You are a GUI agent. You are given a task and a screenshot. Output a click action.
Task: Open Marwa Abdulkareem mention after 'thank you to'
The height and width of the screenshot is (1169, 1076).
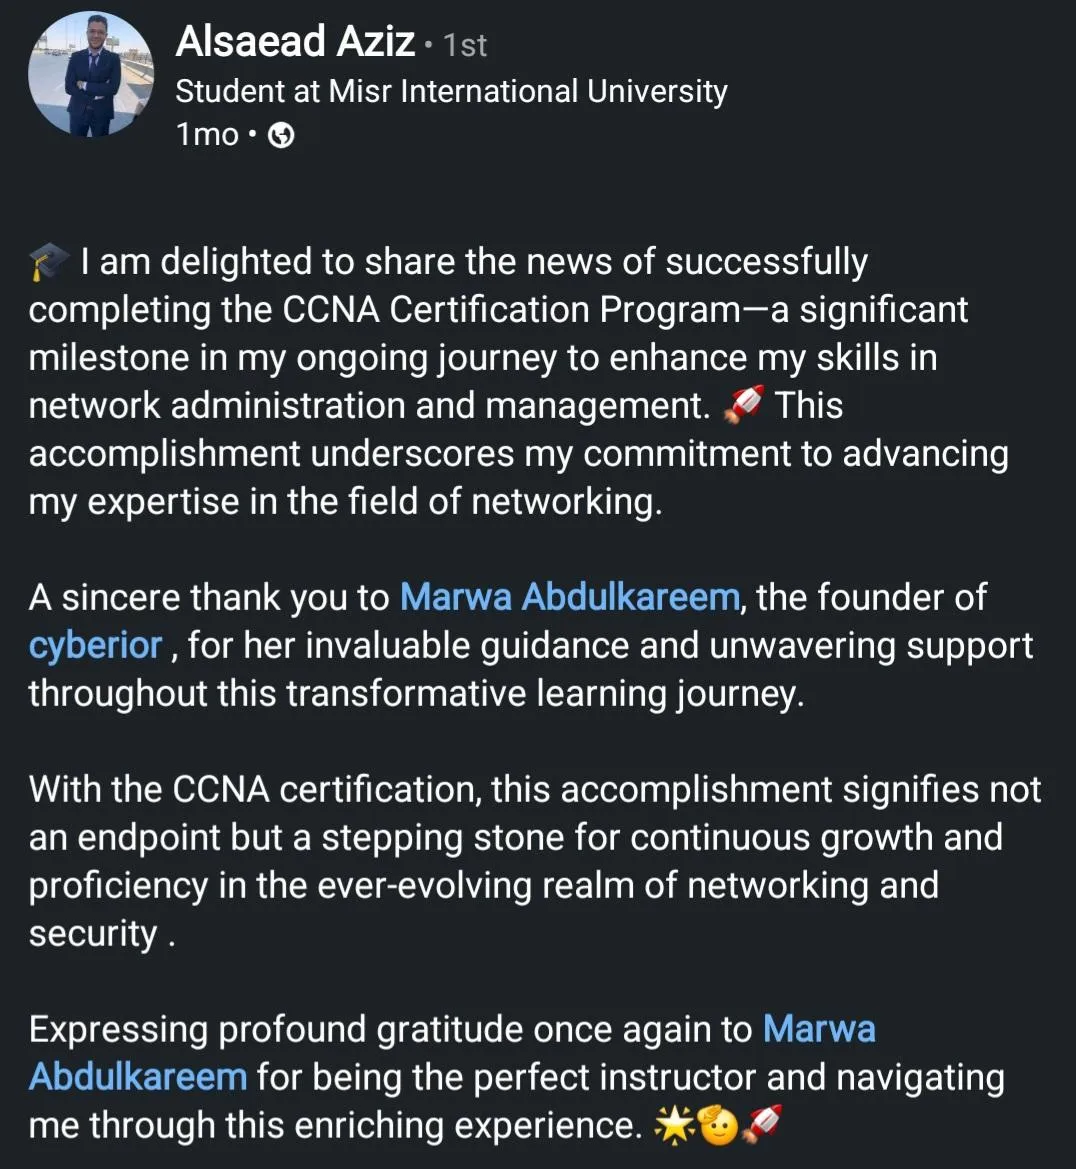tap(569, 597)
